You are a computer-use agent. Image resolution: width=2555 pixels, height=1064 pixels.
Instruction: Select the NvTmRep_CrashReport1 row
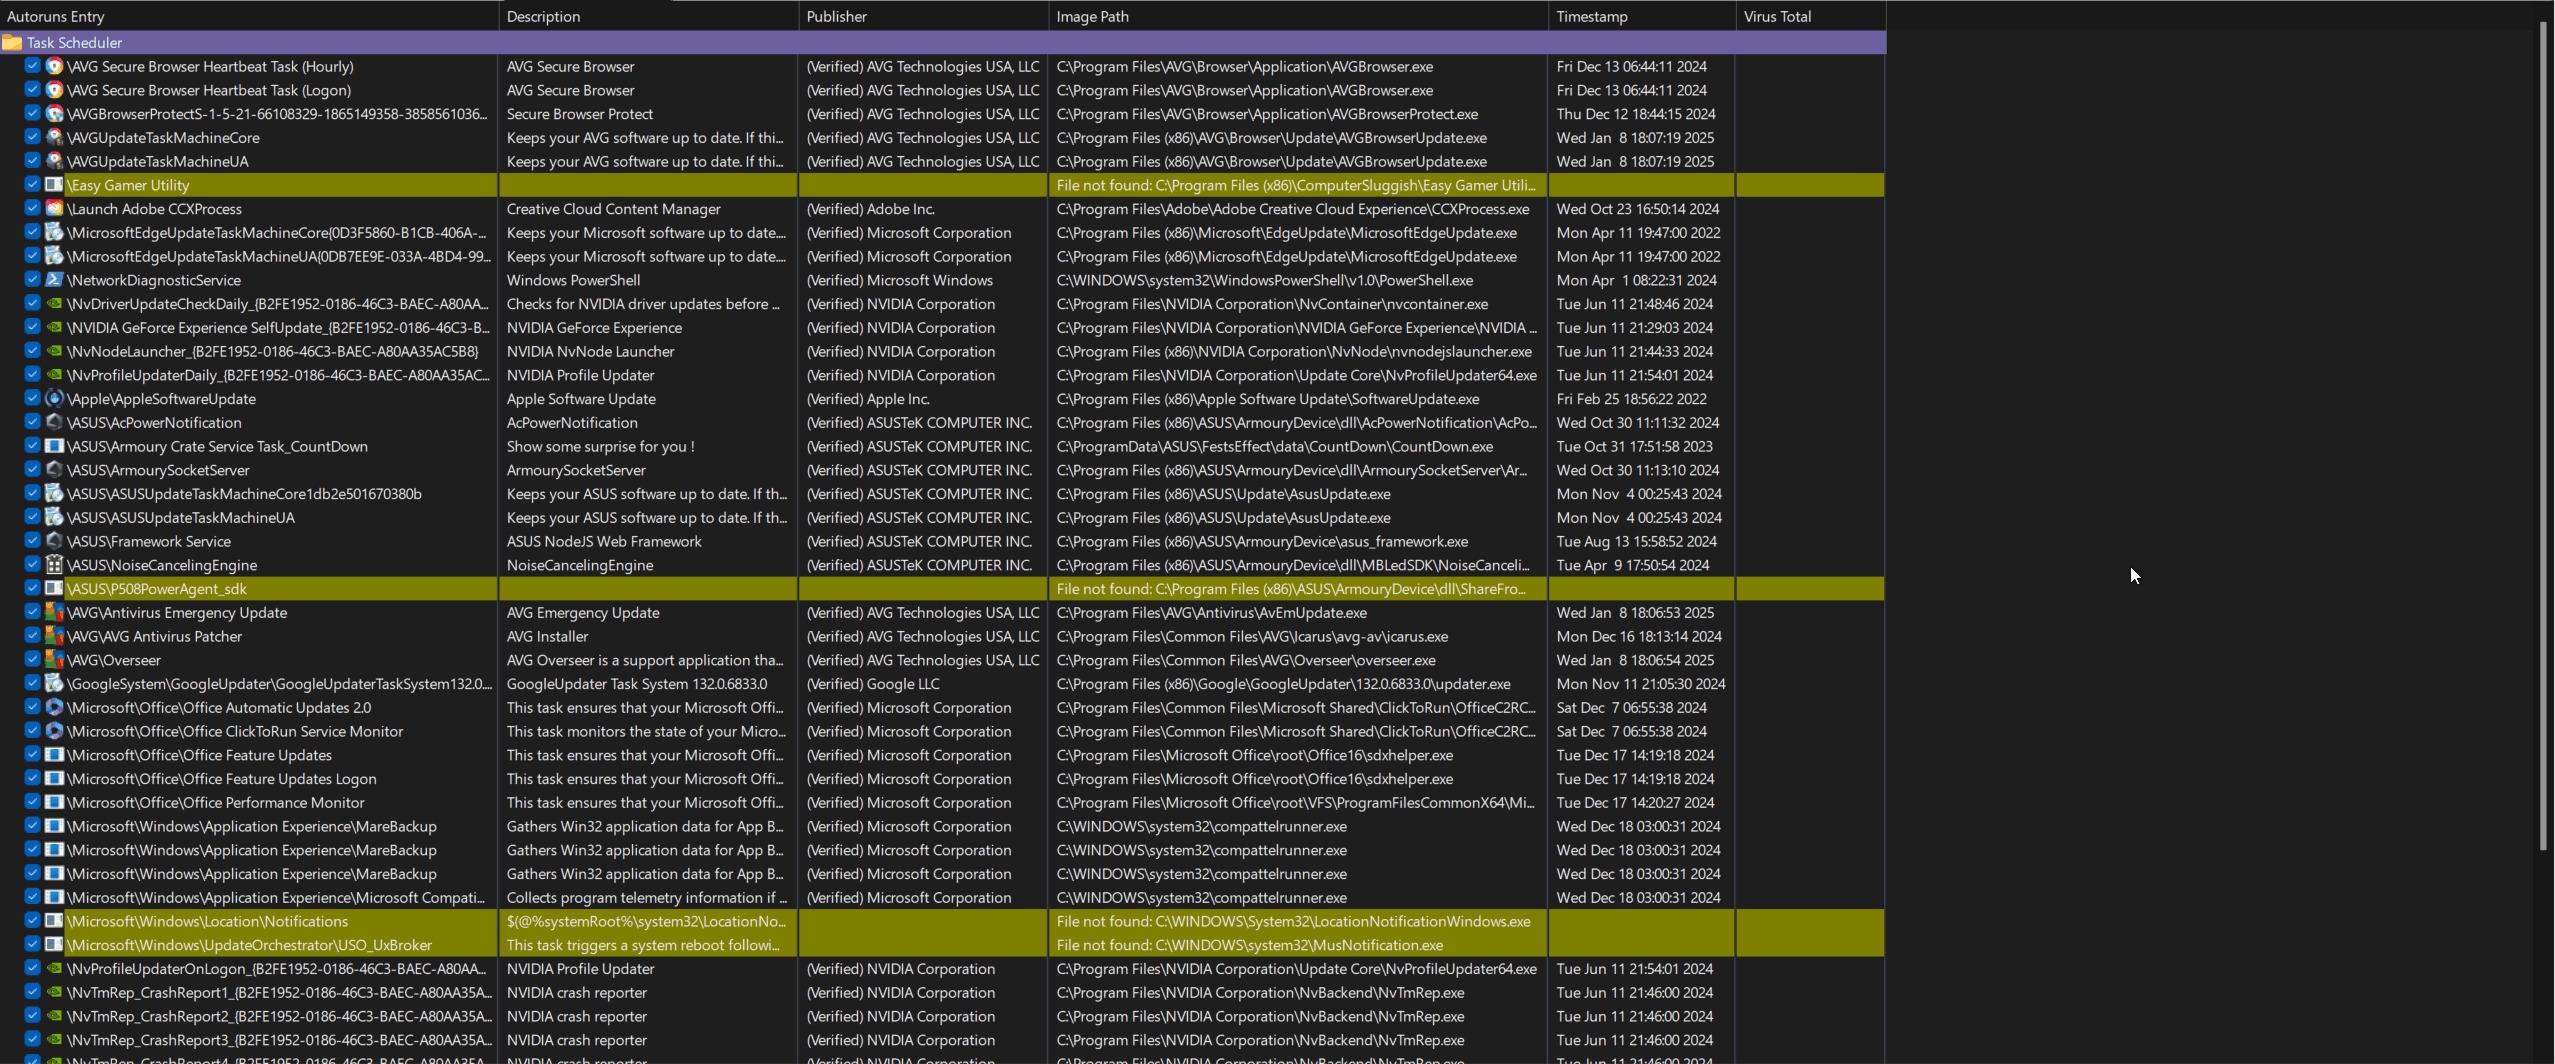(943, 992)
